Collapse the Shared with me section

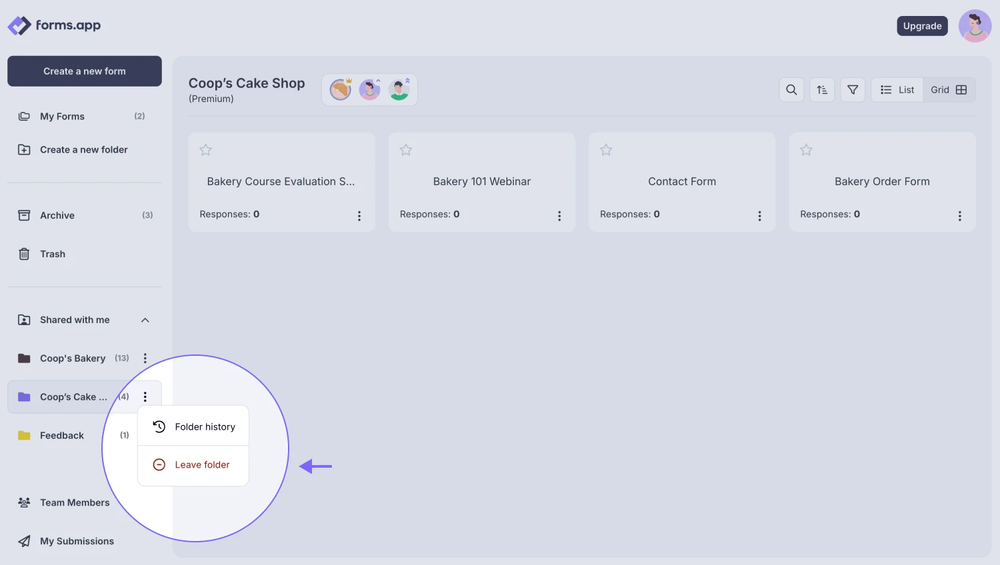[x=145, y=320]
